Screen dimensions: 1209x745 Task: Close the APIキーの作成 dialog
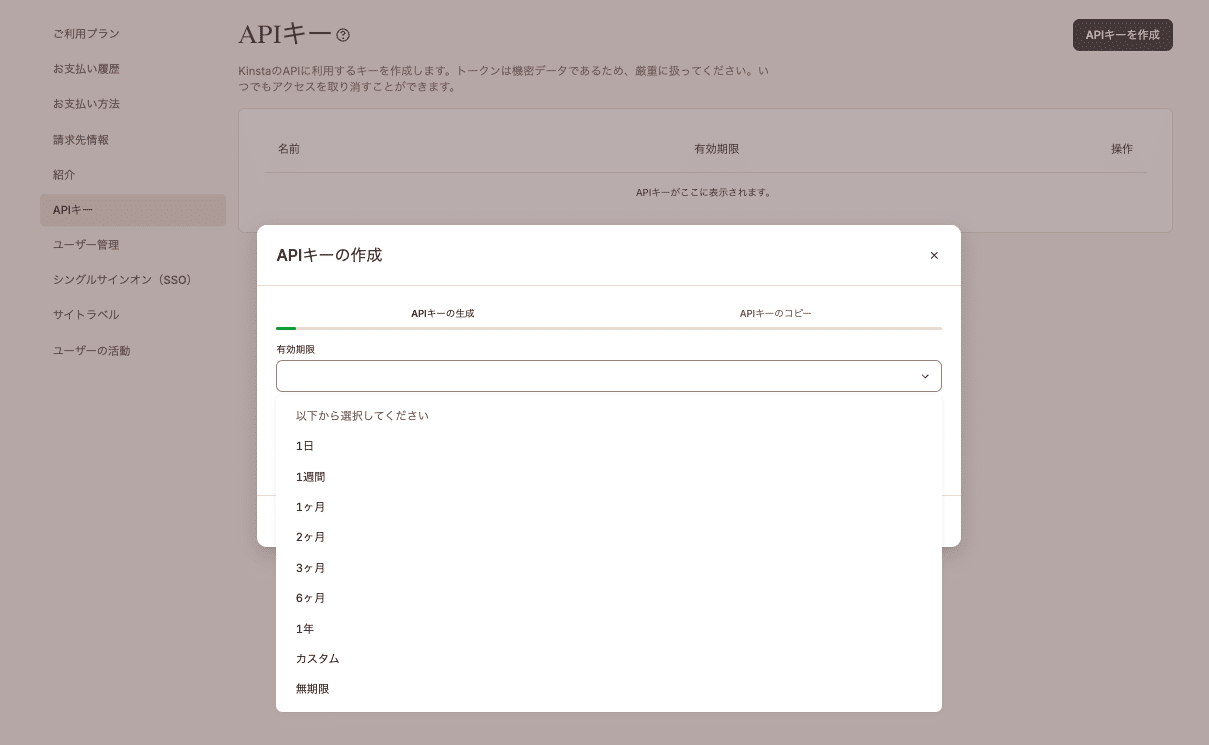(x=934, y=255)
